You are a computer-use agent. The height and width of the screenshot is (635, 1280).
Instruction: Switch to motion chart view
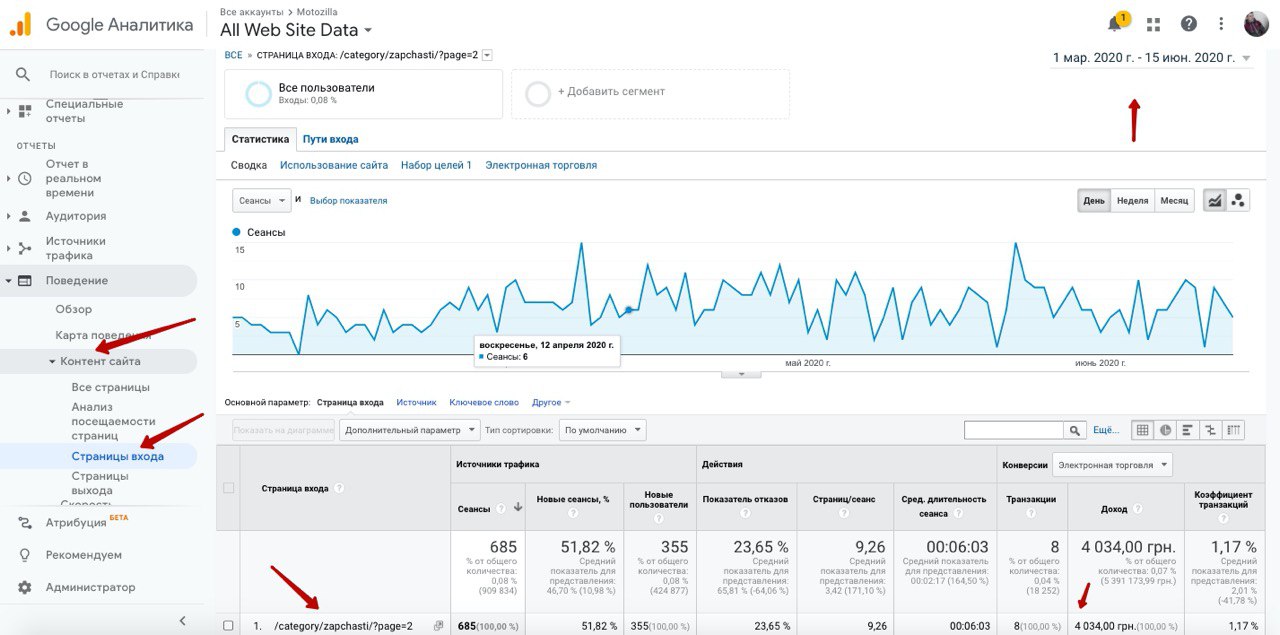(x=1238, y=200)
